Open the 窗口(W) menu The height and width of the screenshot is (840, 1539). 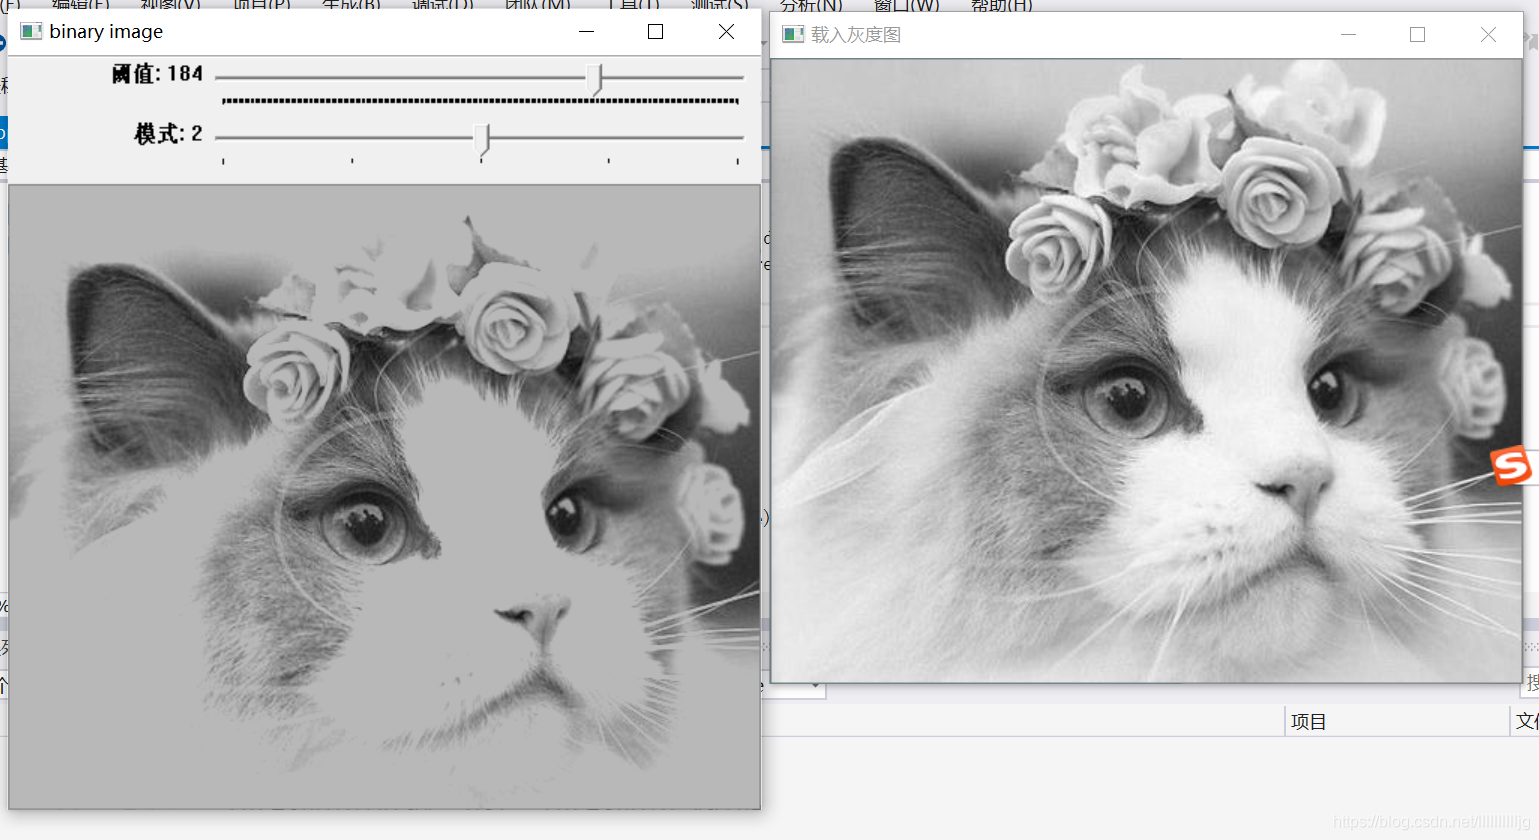pyautogui.click(x=906, y=5)
